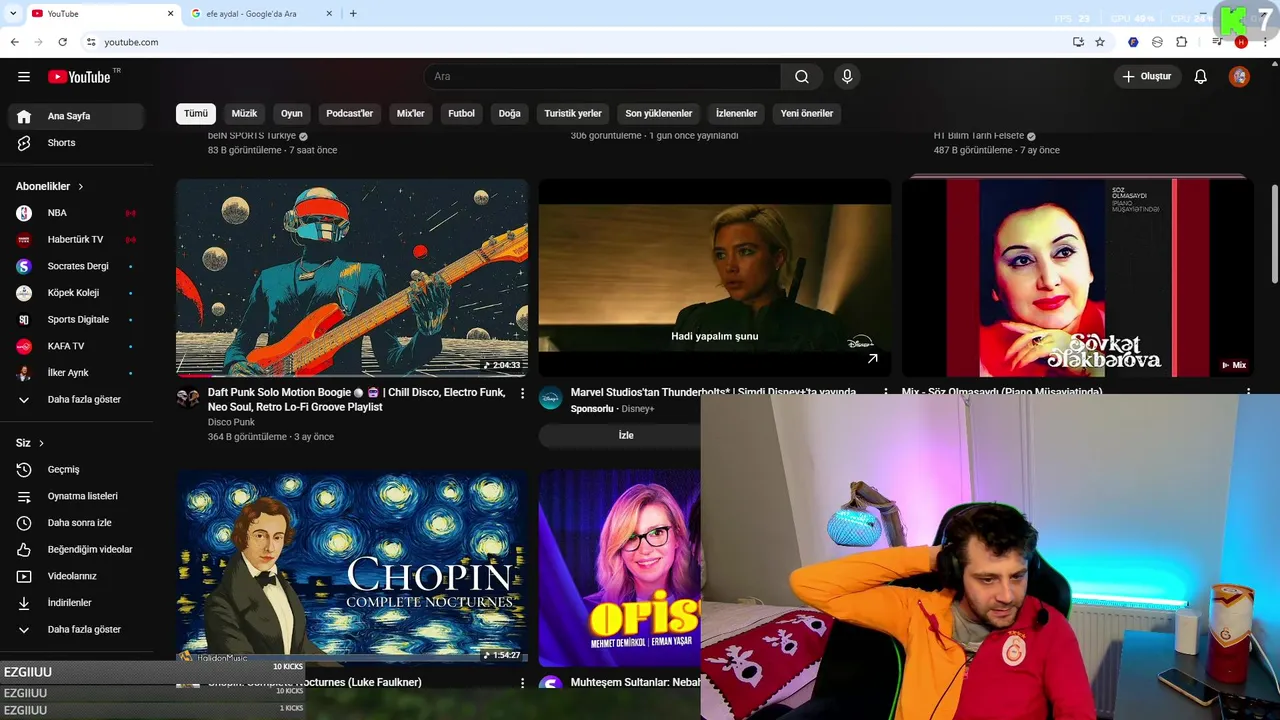The image size is (1280, 720).
Task: Select the Futbol filter chip
Action: coord(461,114)
